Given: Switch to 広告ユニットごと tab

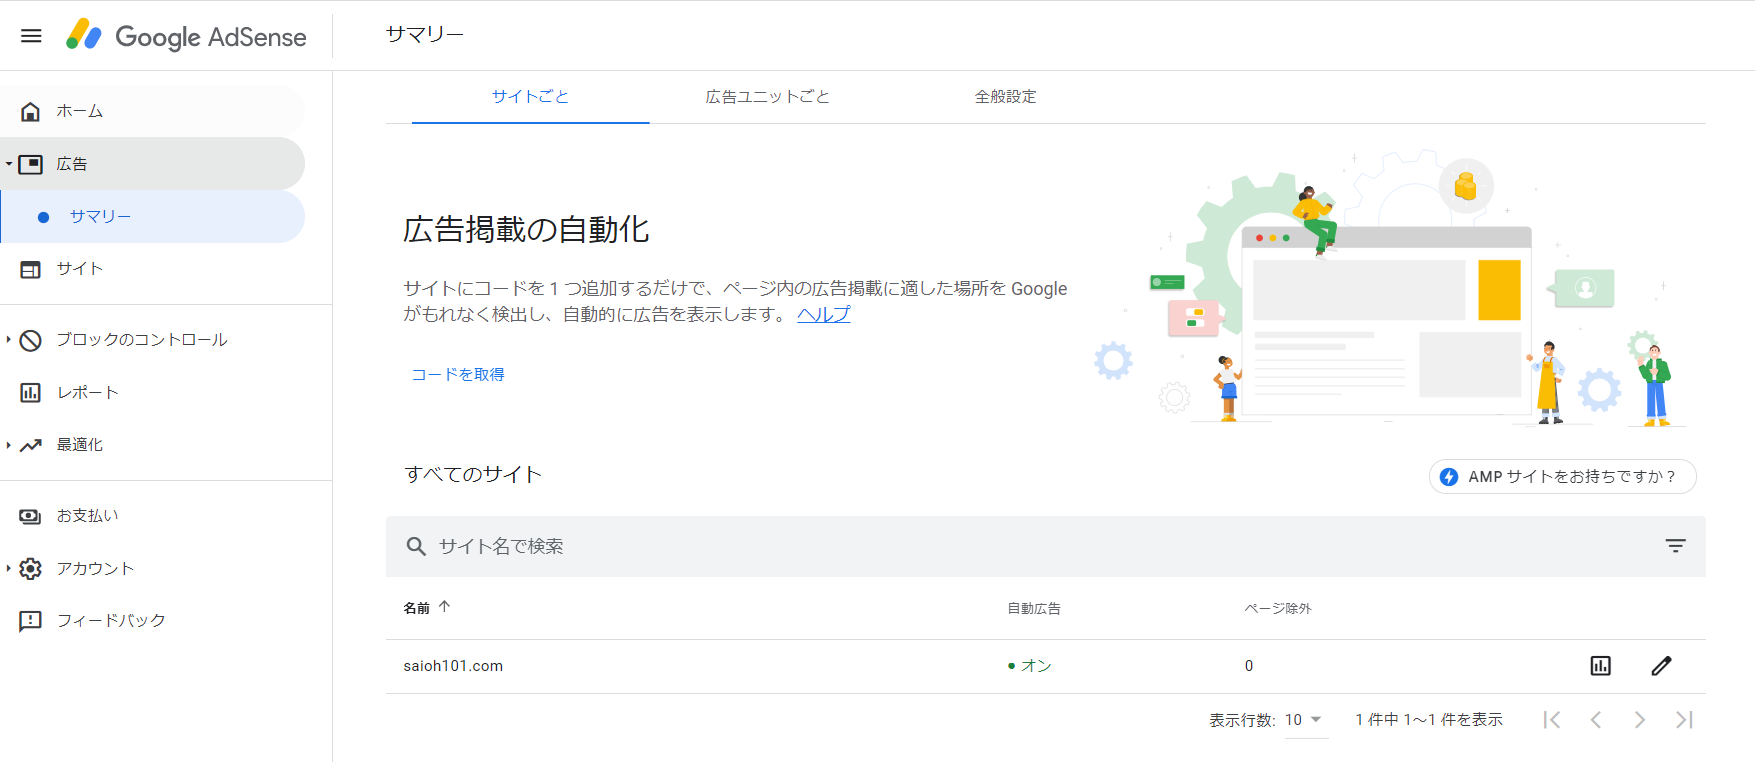Looking at the screenshot, I should point(767,97).
